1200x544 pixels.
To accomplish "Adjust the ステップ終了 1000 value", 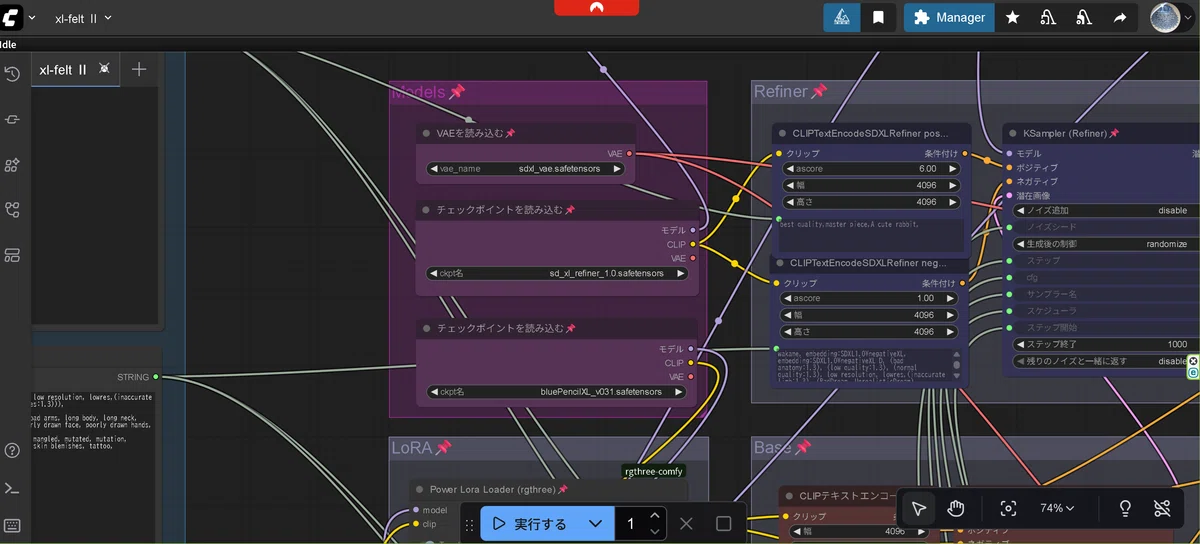I will pos(1105,344).
